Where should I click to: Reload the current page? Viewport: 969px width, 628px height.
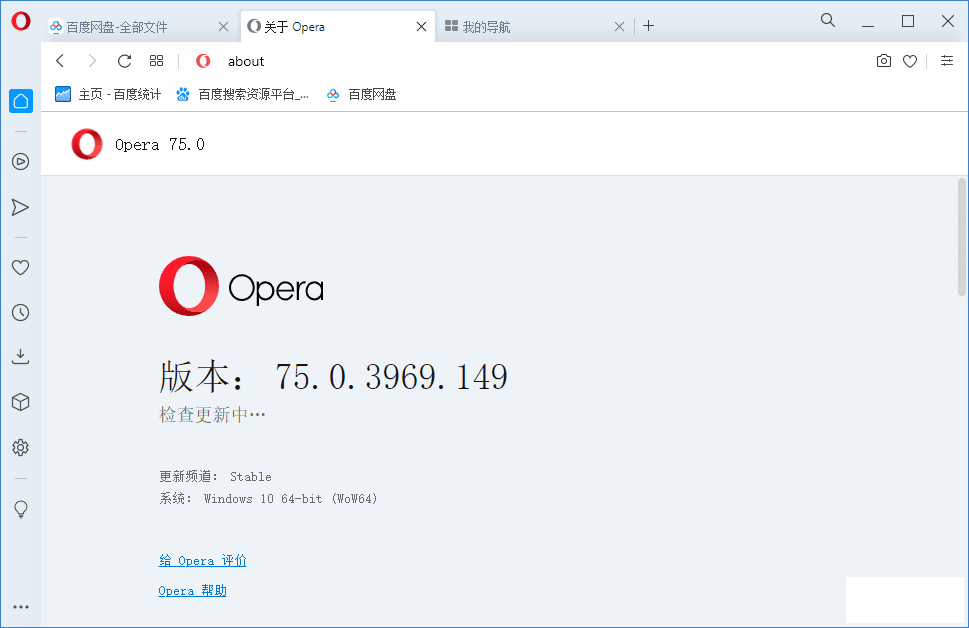point(124,61)
